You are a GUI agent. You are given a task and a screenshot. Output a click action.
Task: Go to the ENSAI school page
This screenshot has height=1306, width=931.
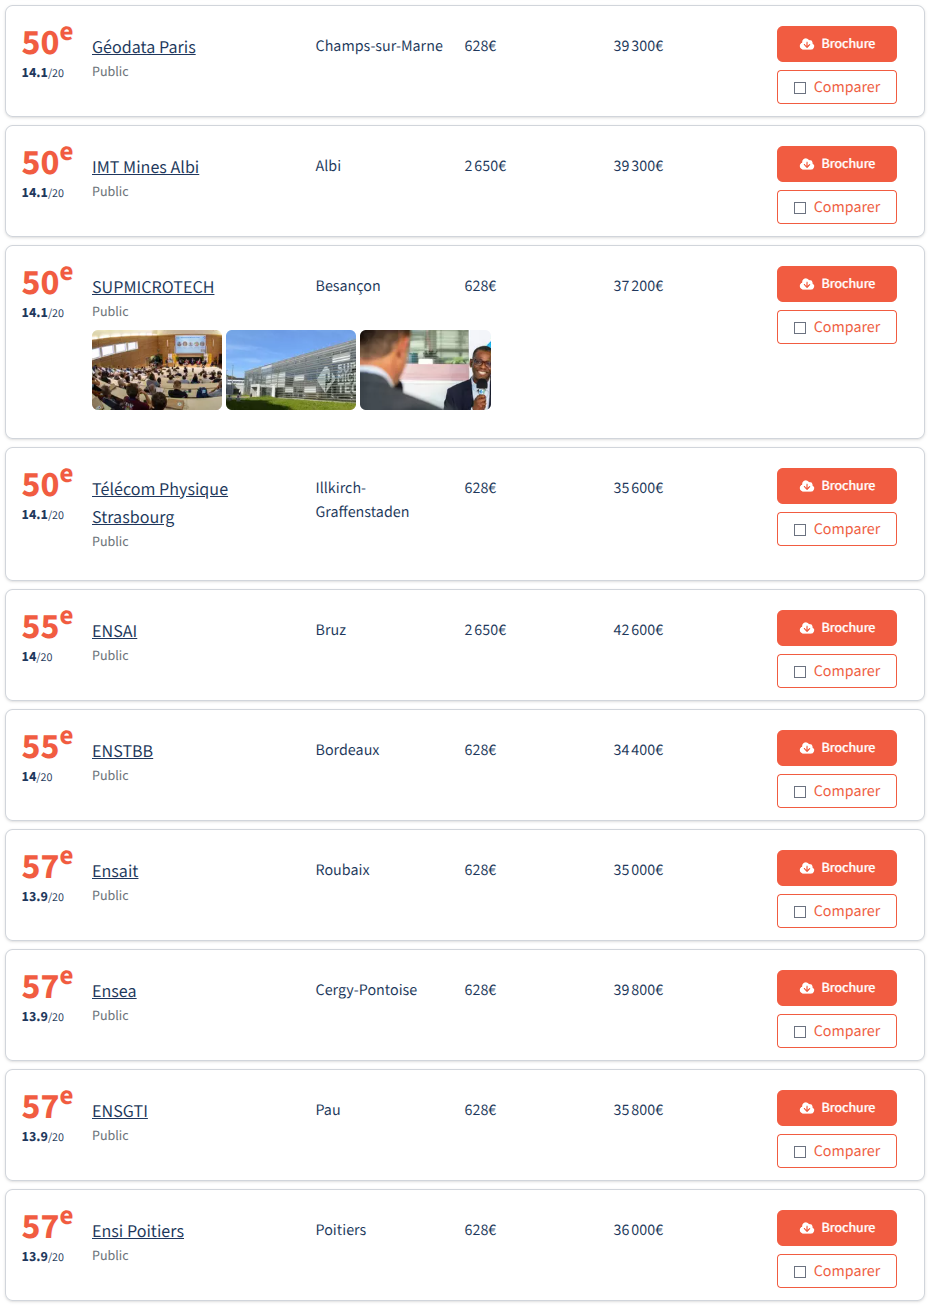114,631
